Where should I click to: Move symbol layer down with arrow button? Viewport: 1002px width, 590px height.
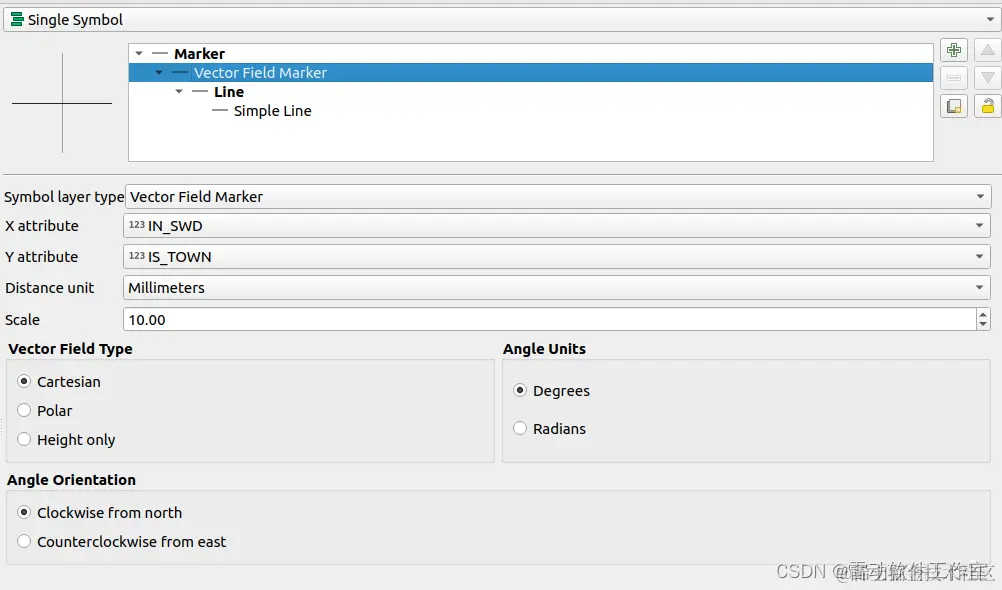987,78
